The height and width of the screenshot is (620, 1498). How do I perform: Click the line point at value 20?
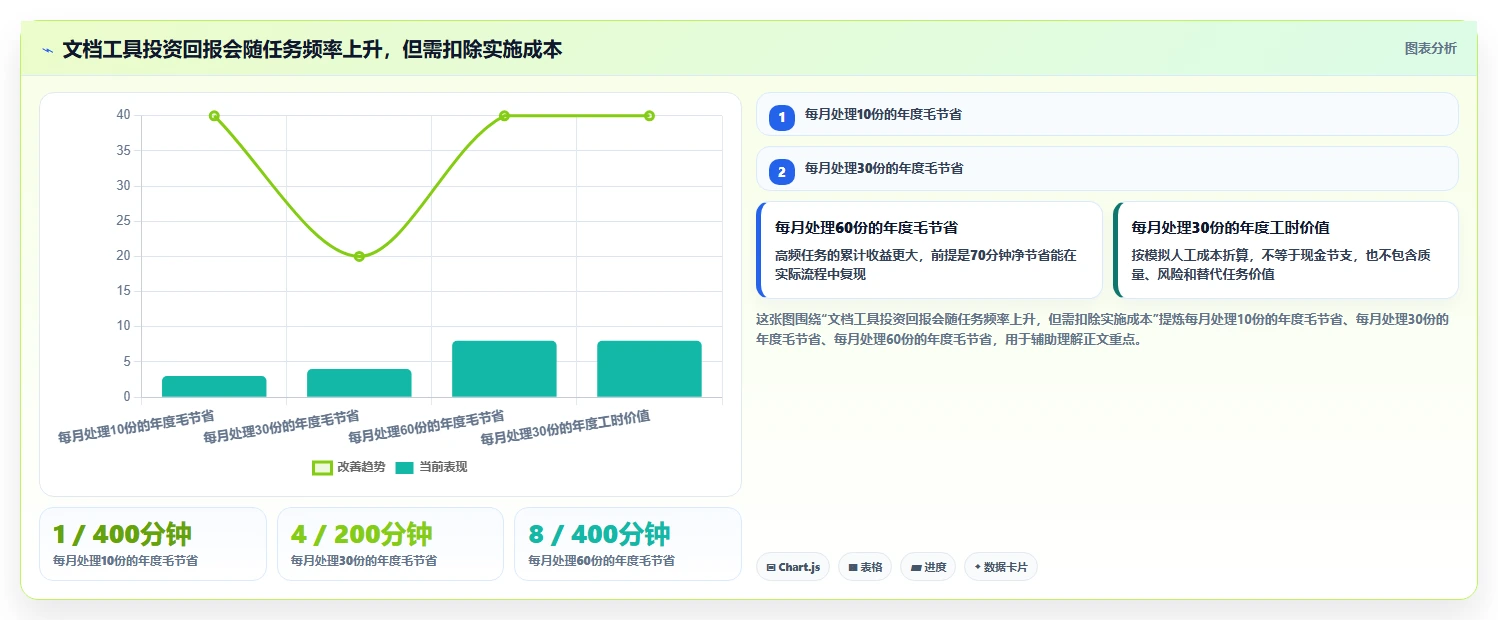coord(359,257)
